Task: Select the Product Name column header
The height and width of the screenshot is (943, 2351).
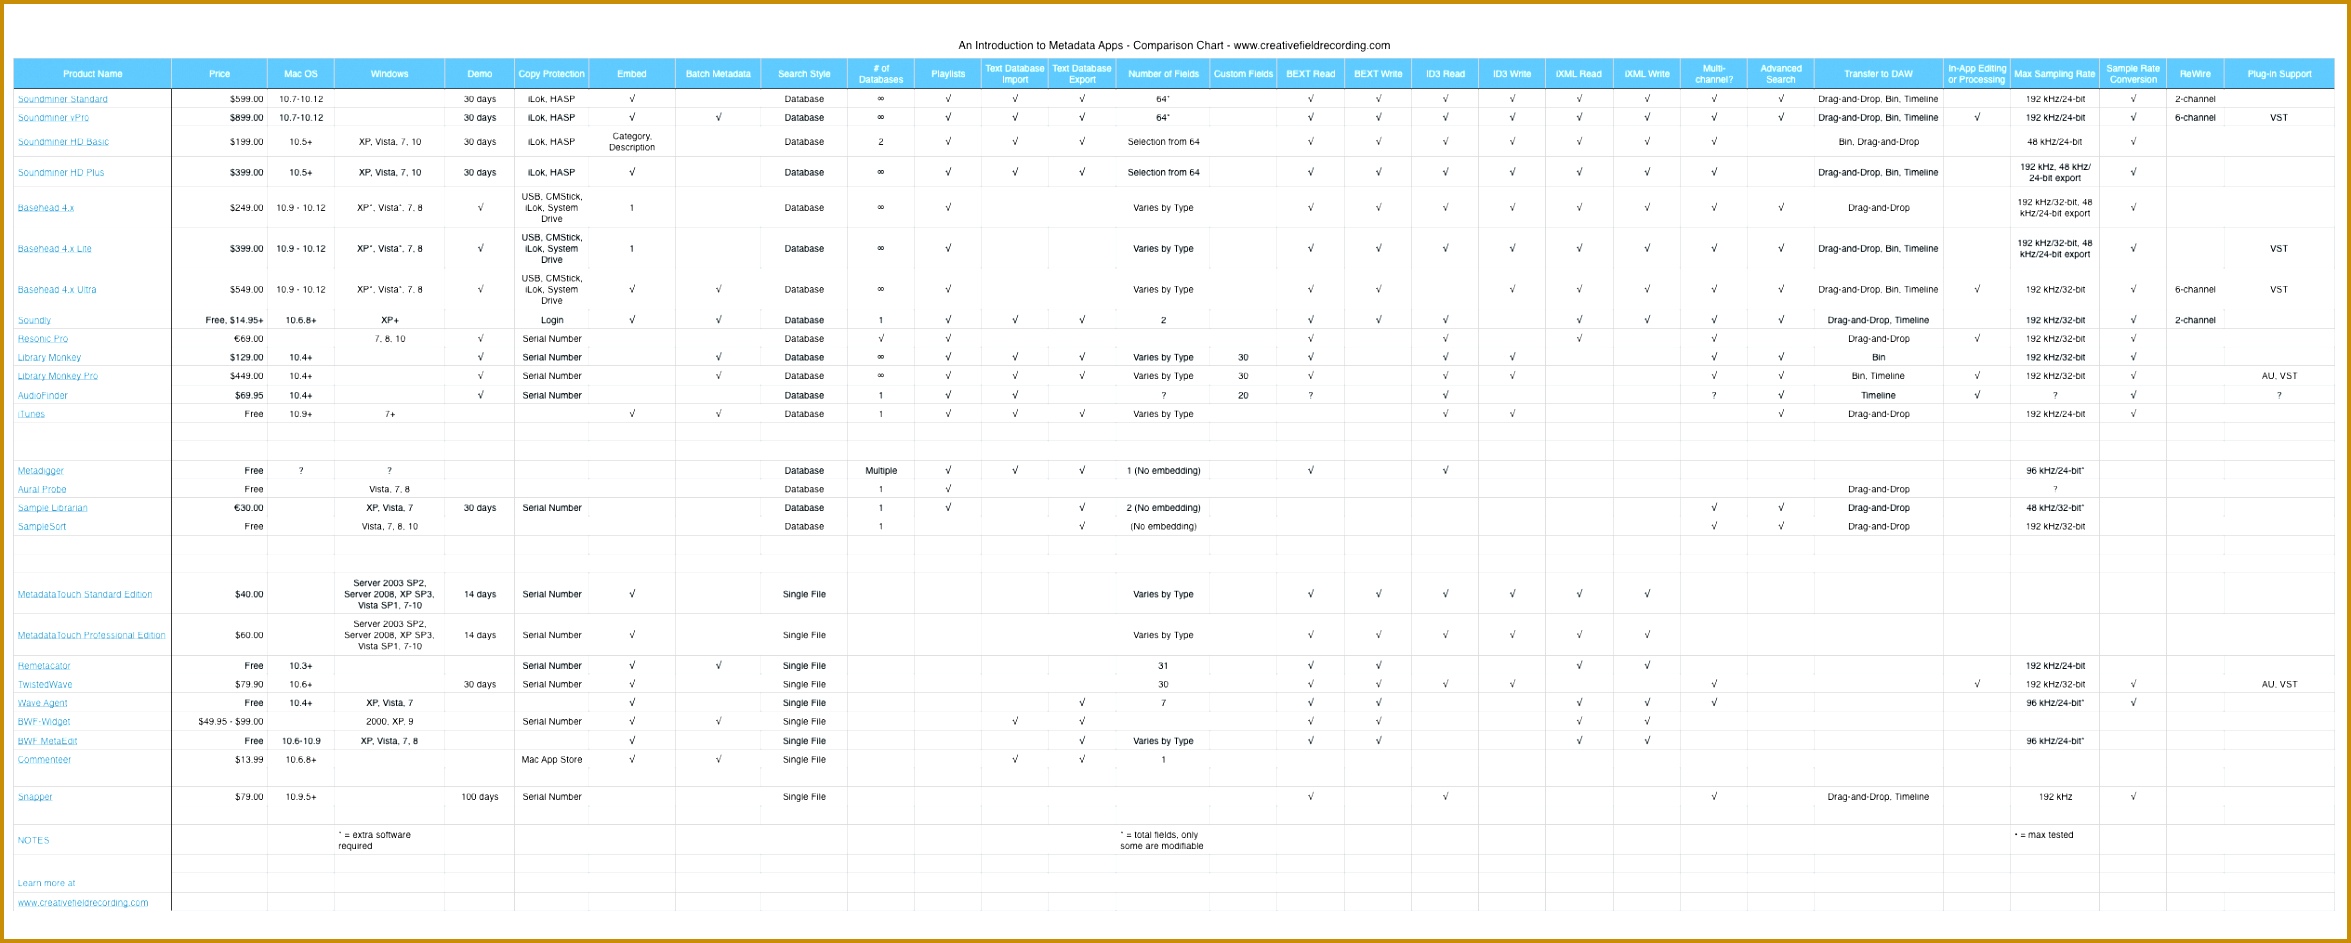Action: click(x=92, y=73)
